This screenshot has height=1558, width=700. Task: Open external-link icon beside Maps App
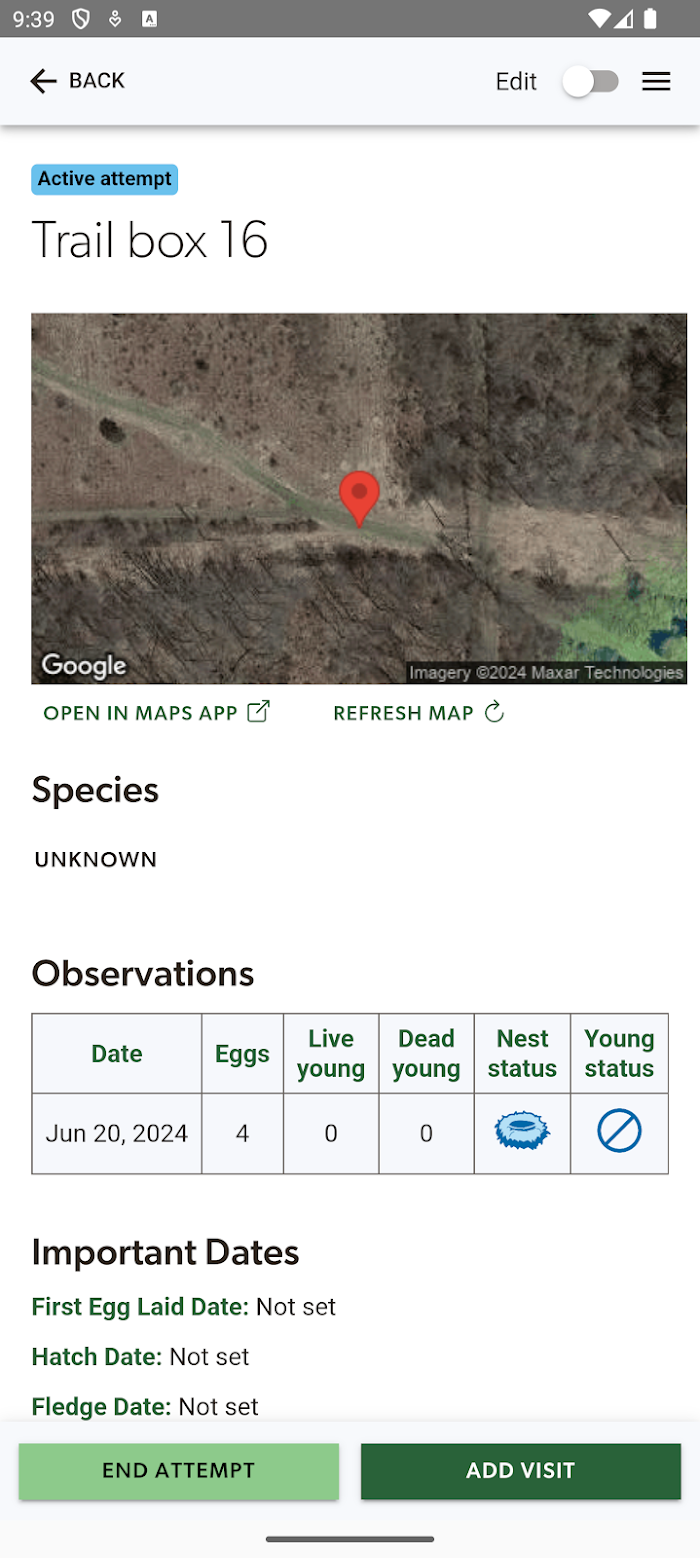click(x=259, y=712)
